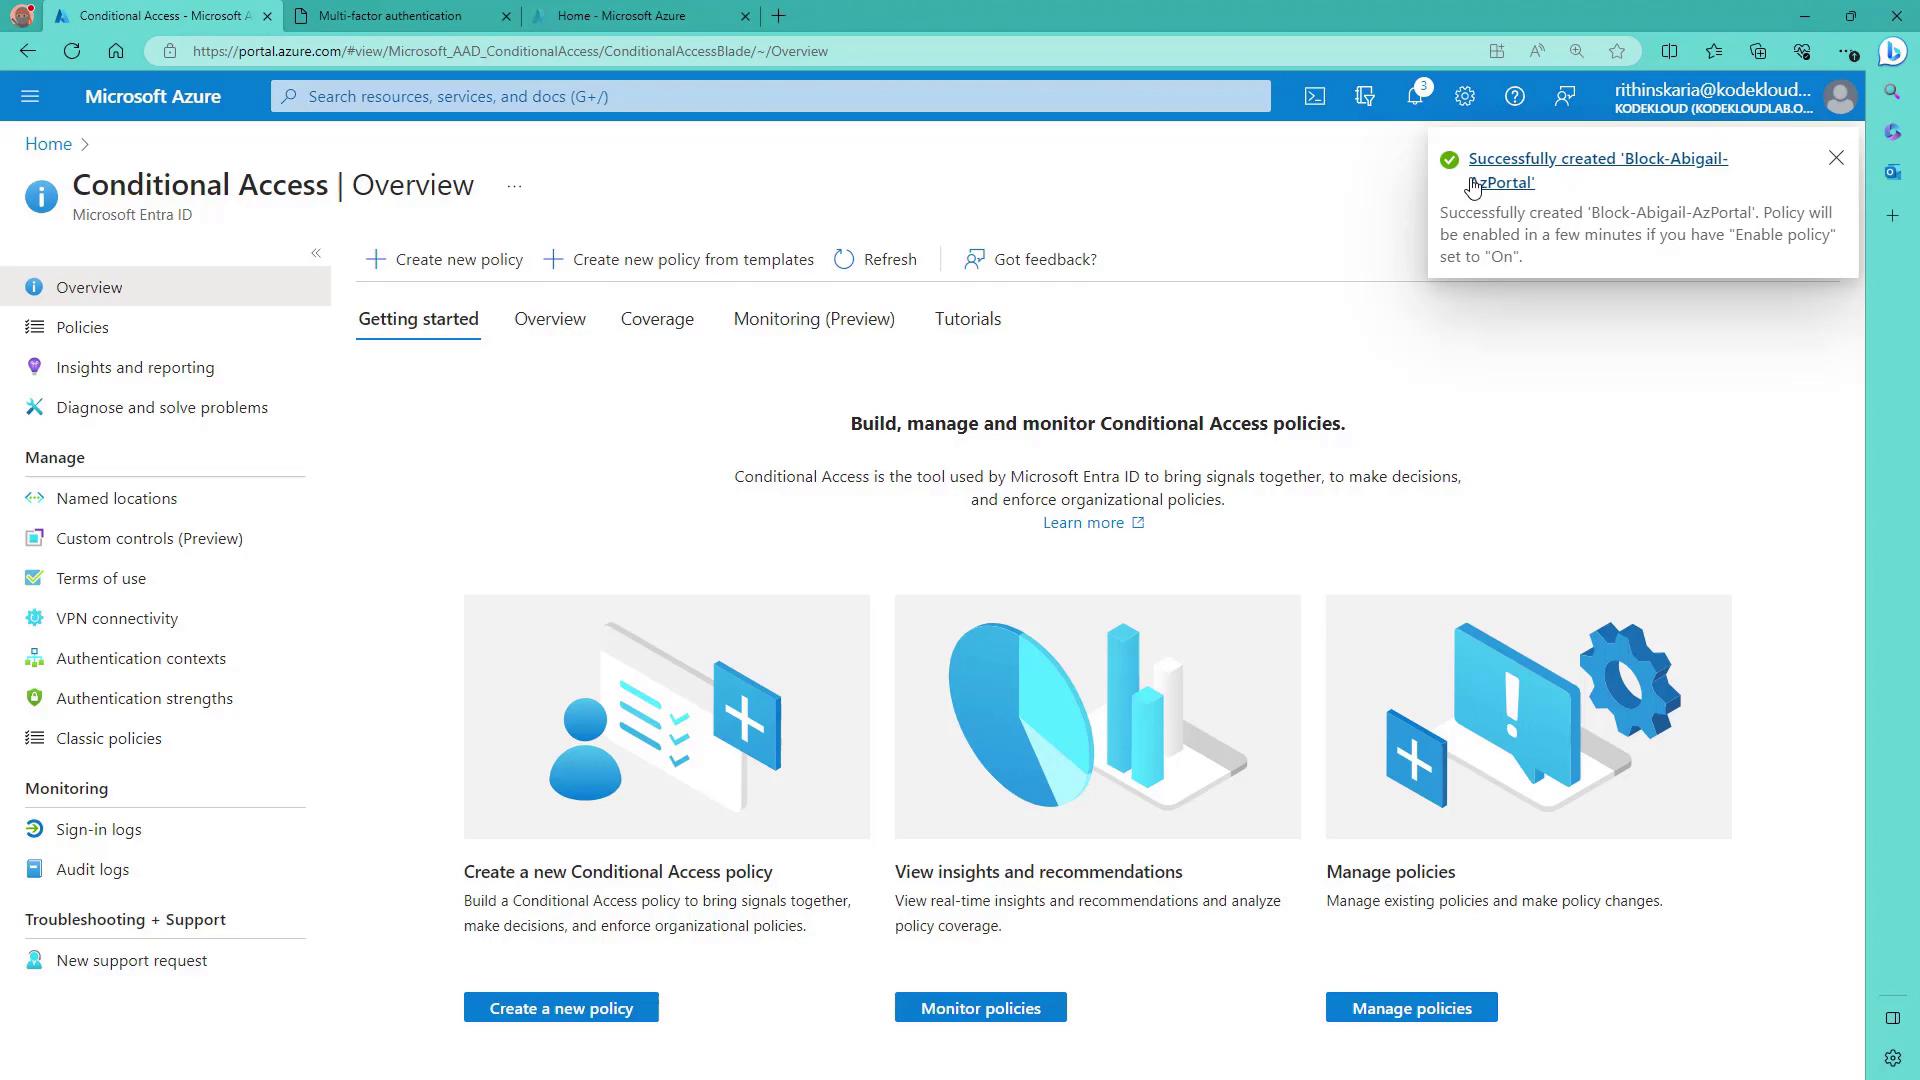The image size is (1920, 1080).
Task: Click the Manage policies button
Action: tap(1411, 1008)
